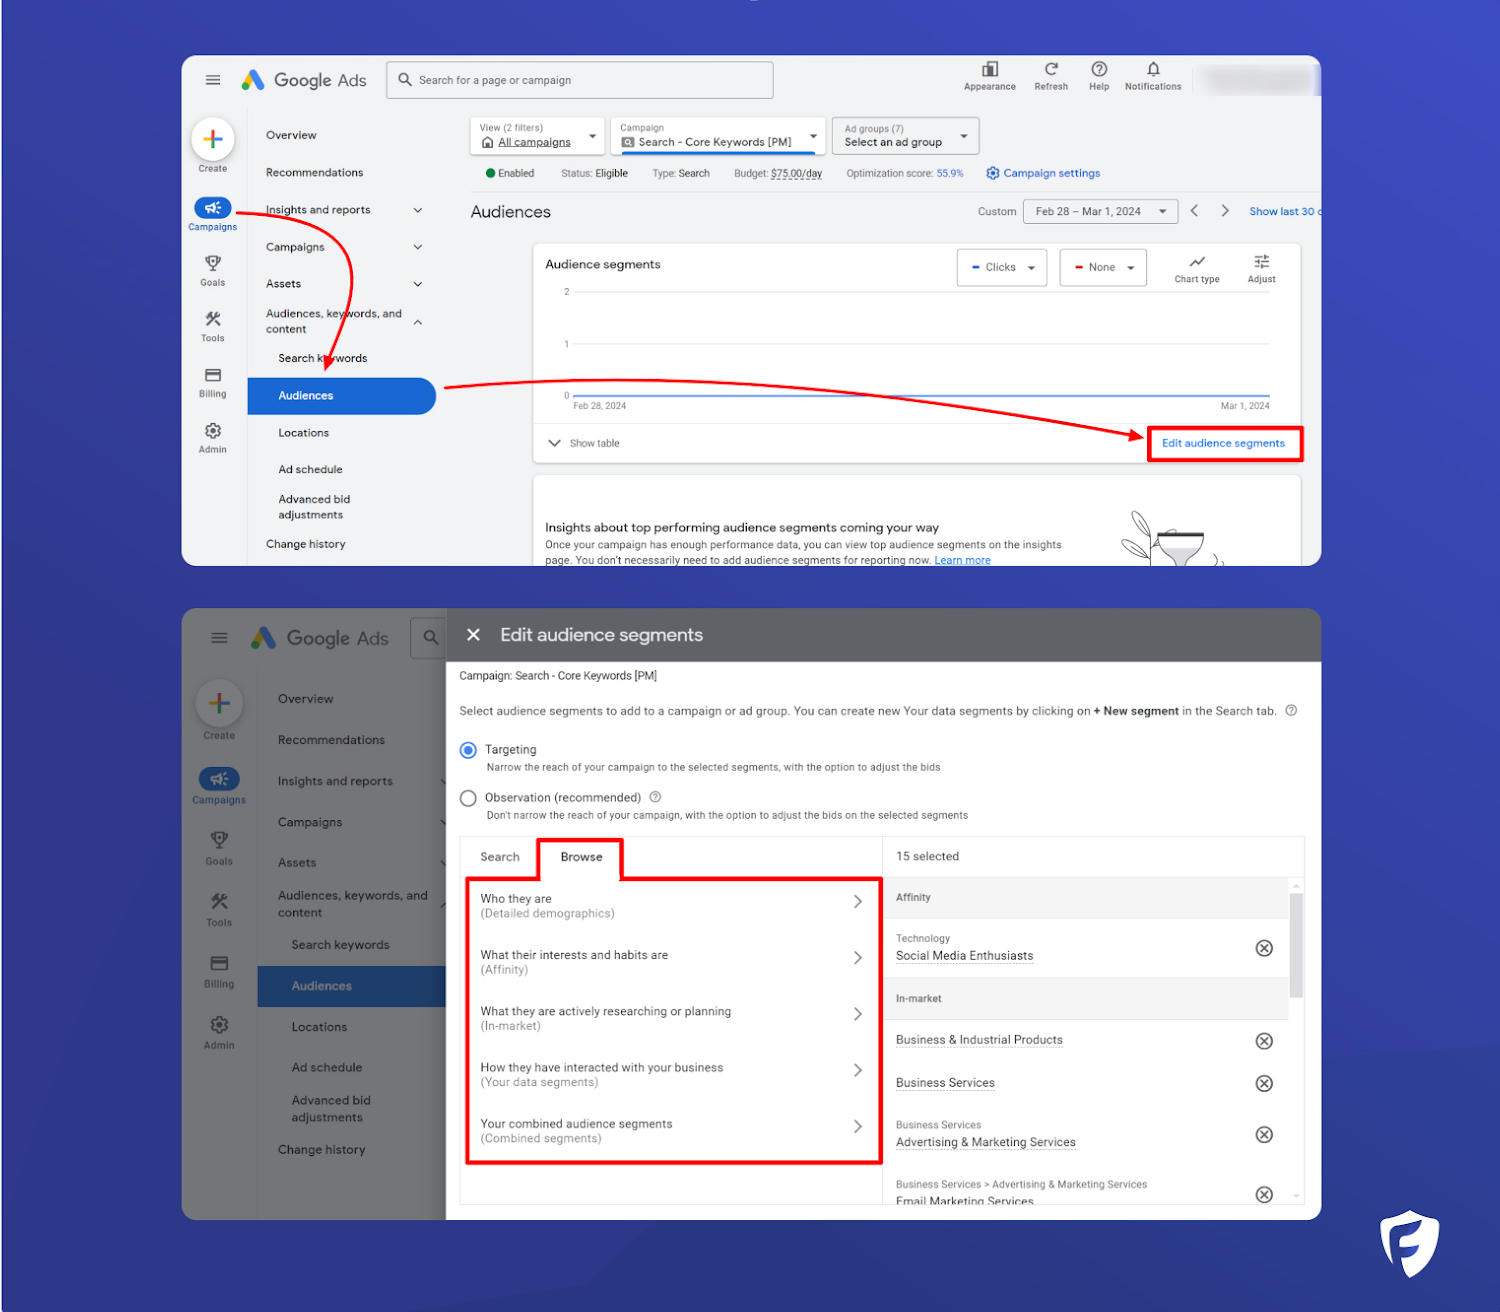Viewport: 1500px width, 1312px height.
Task: Open the Ad groups selector dropdown
Action: point(905,136)
